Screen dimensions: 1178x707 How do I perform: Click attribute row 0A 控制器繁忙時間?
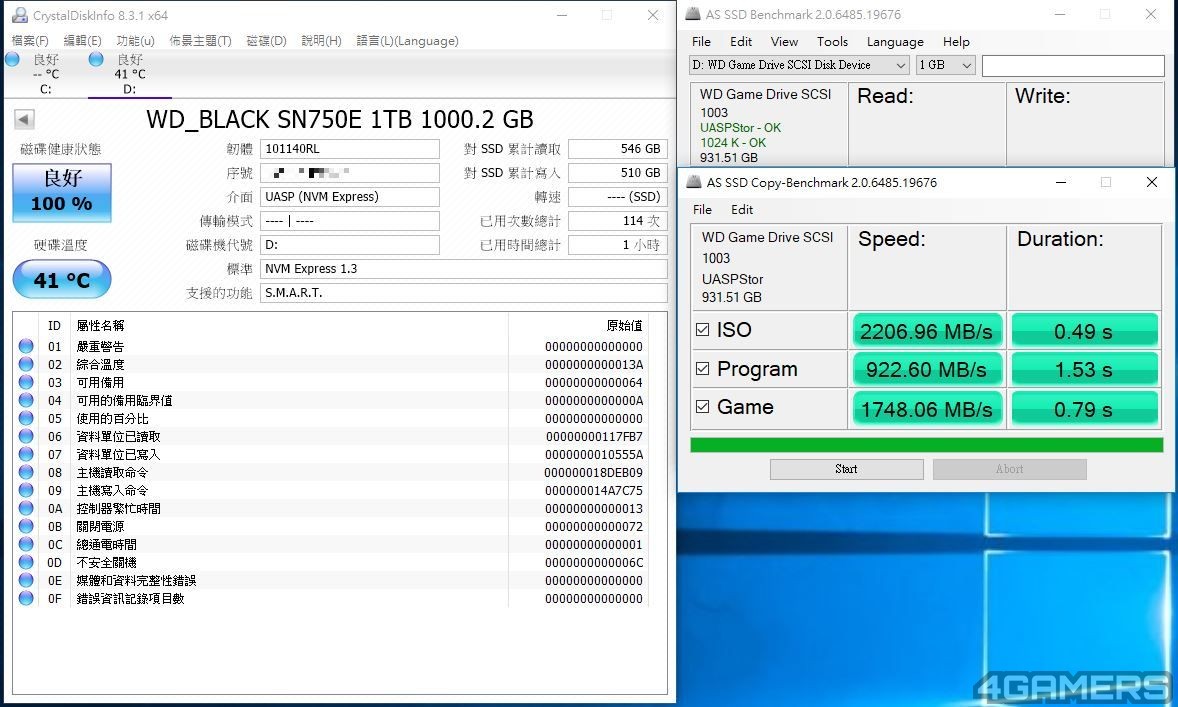[x=331, y=509]
